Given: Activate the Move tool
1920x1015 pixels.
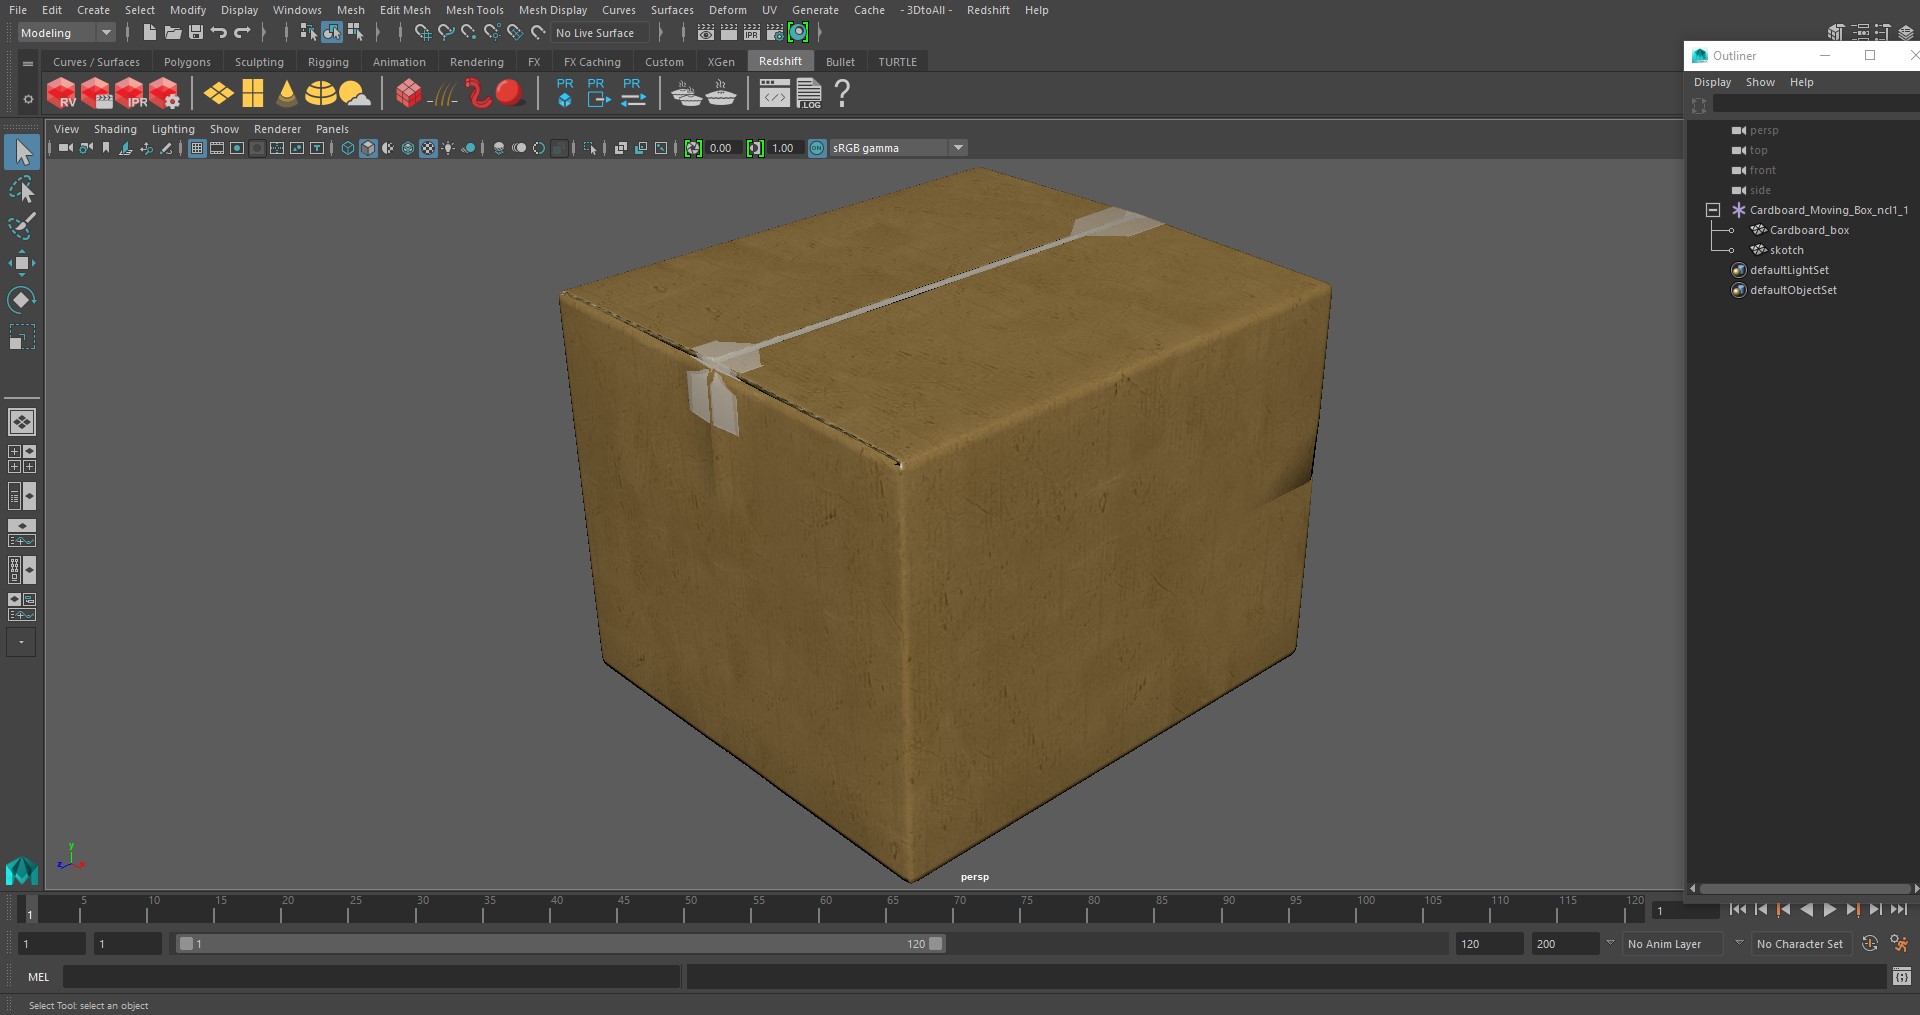Looking at the screenshot, I should pos(22,264).
